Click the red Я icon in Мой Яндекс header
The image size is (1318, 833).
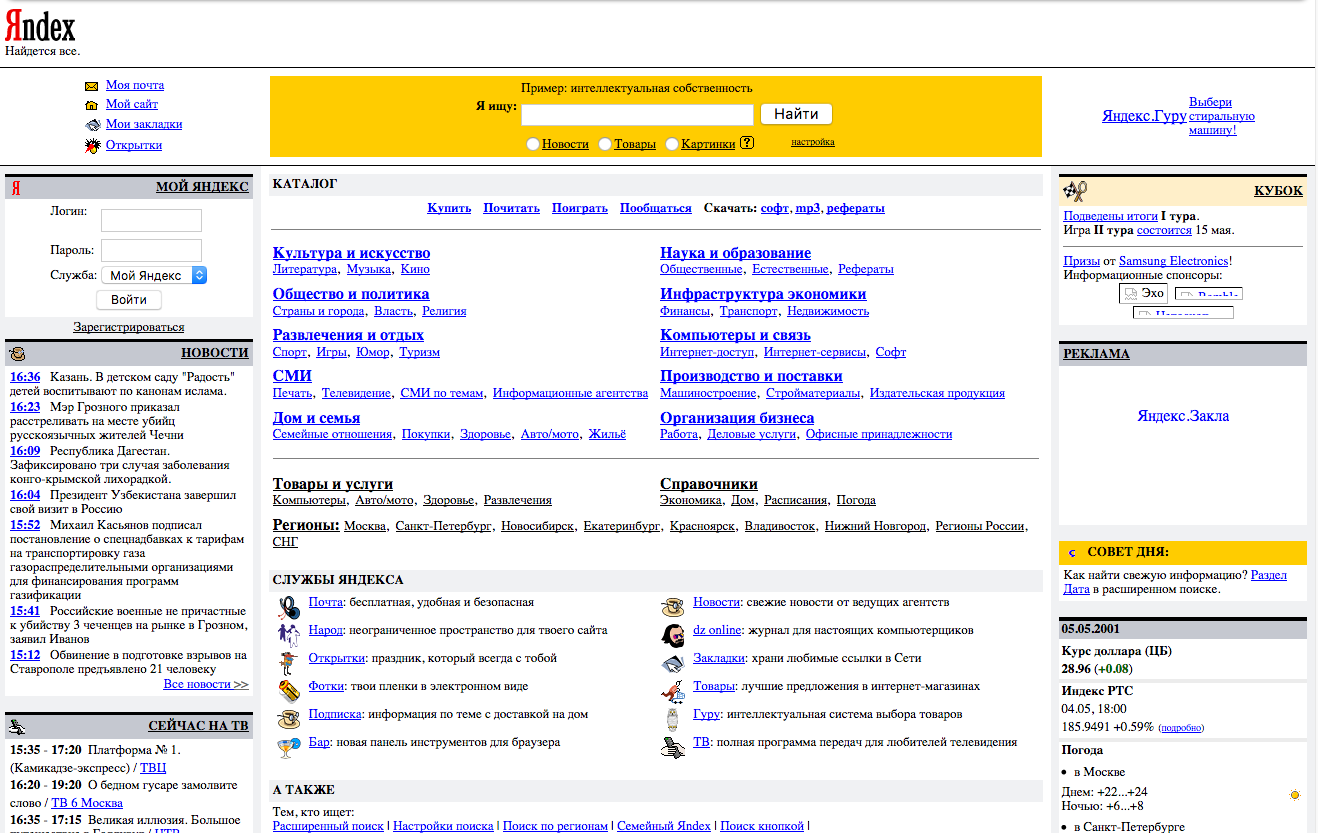pos(16,188)
